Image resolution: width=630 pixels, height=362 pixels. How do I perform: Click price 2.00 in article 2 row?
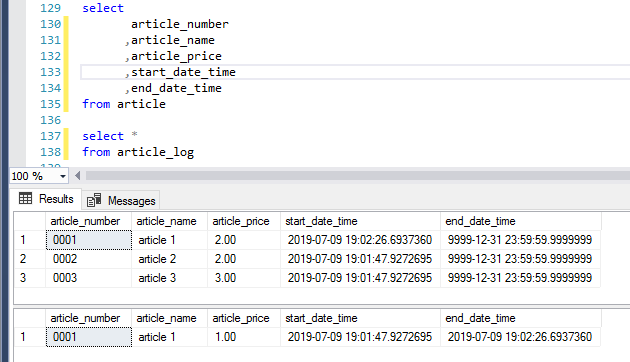[243, 259]
